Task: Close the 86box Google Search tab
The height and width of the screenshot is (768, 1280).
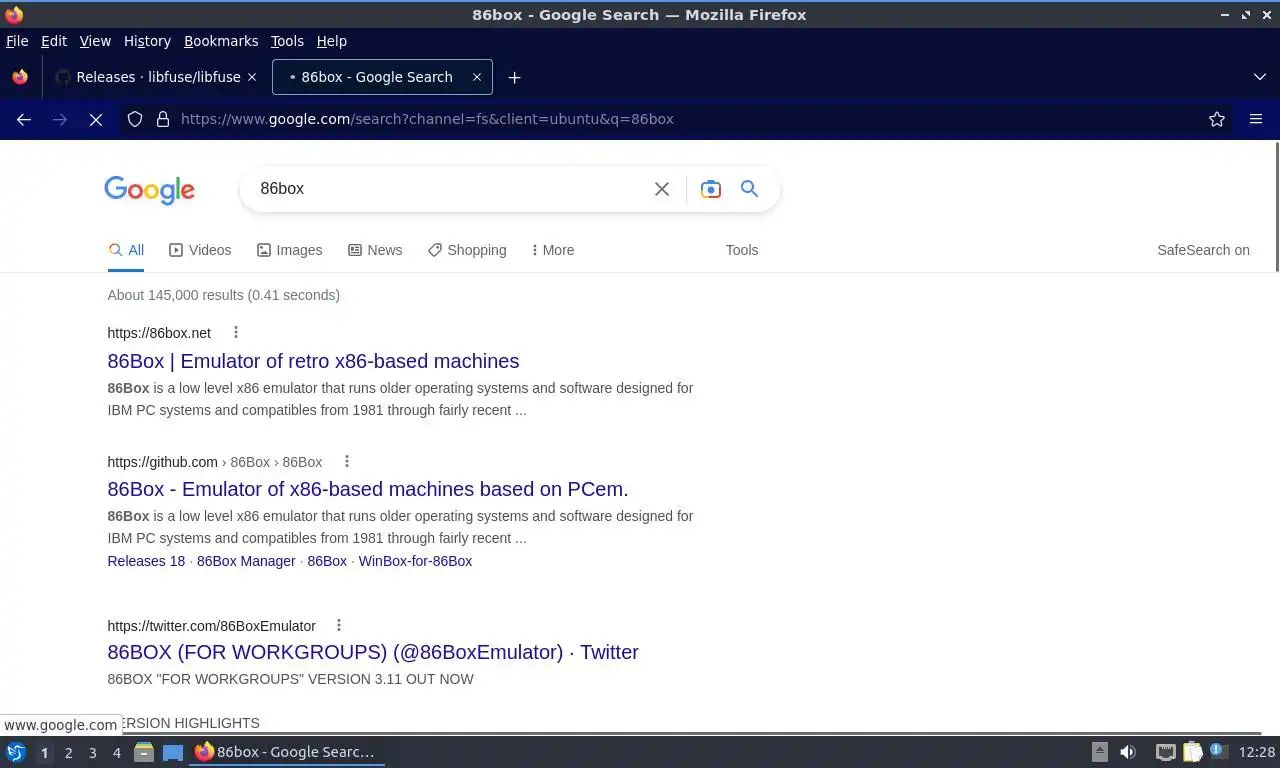Action: pyautogui.click(x=477, y=77)
